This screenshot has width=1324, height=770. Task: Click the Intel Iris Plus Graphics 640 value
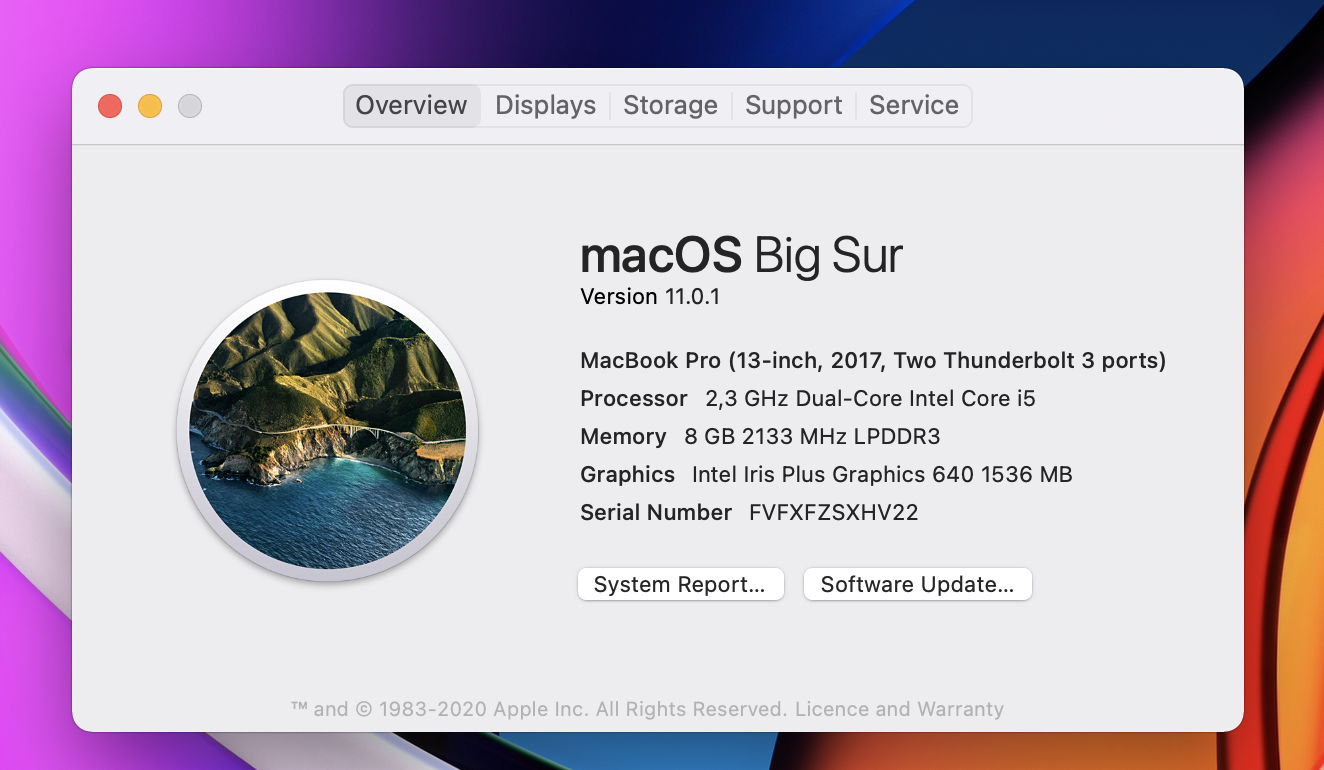point(882,474)
